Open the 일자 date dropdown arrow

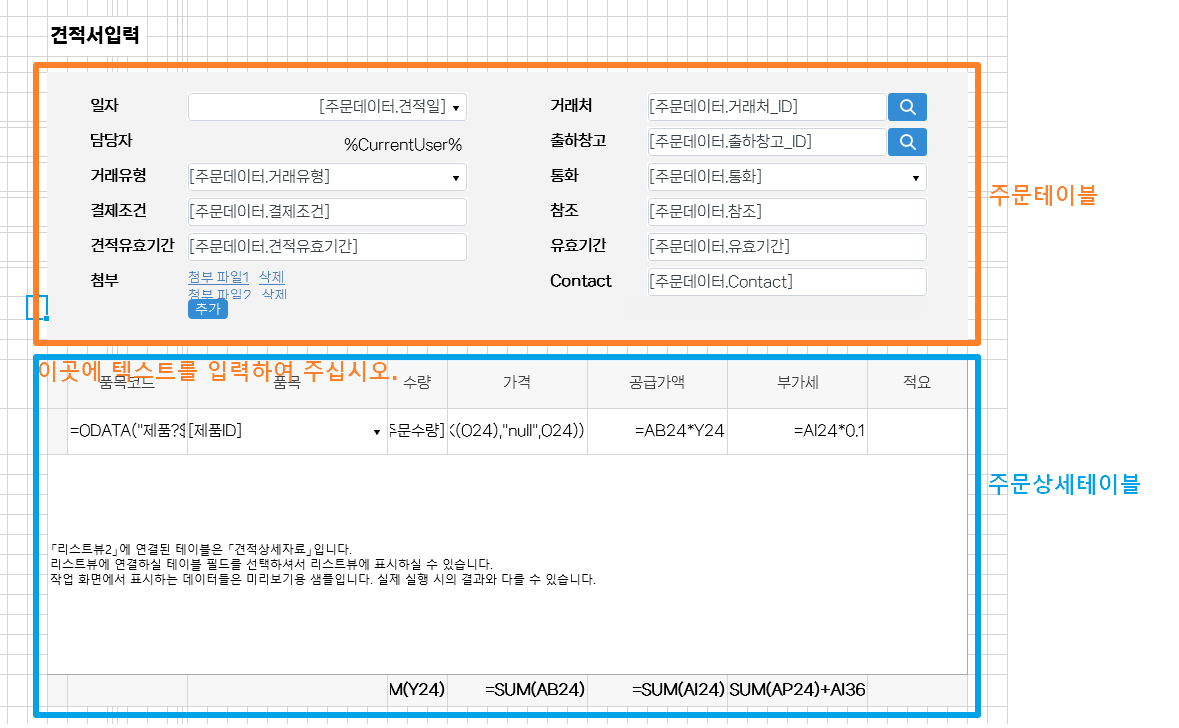(x=456, y=108)
